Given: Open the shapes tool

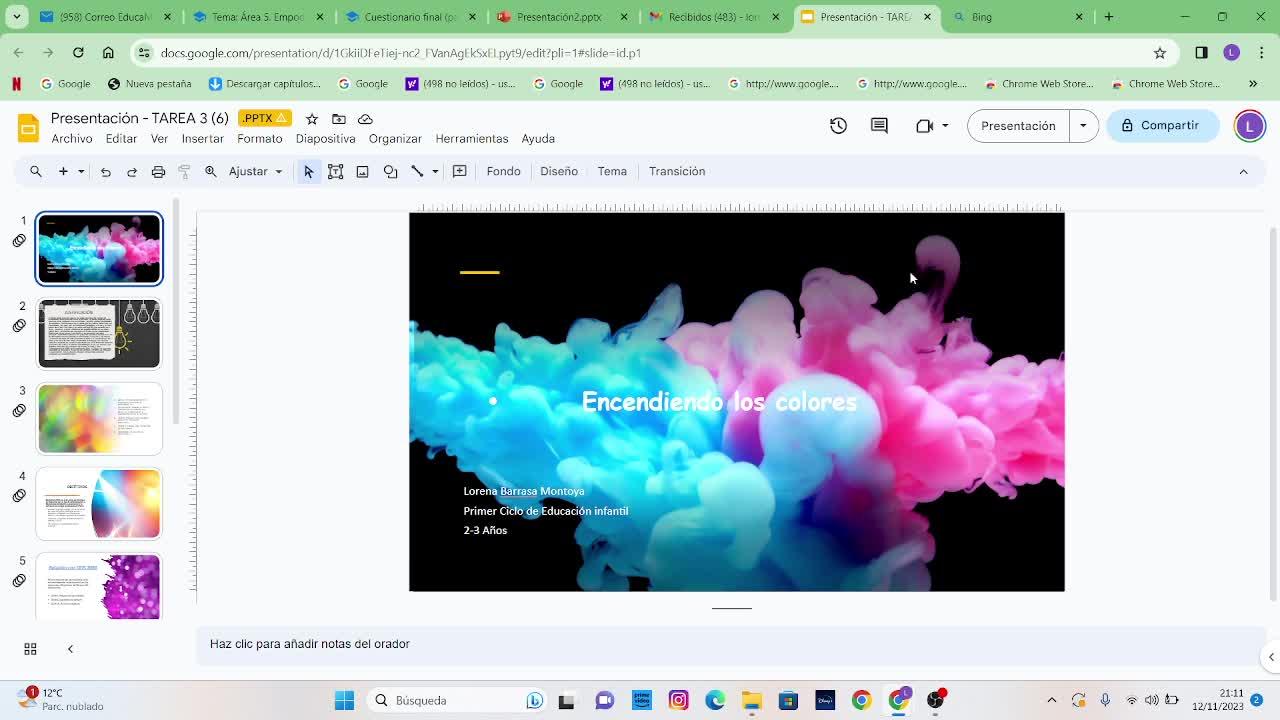Looking at the screenshot, I should 390,172.
